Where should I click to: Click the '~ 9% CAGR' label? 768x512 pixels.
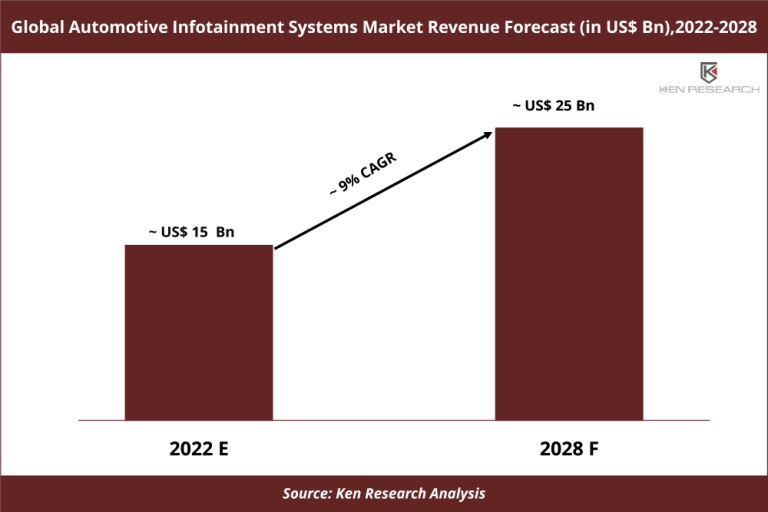(363, 174)
